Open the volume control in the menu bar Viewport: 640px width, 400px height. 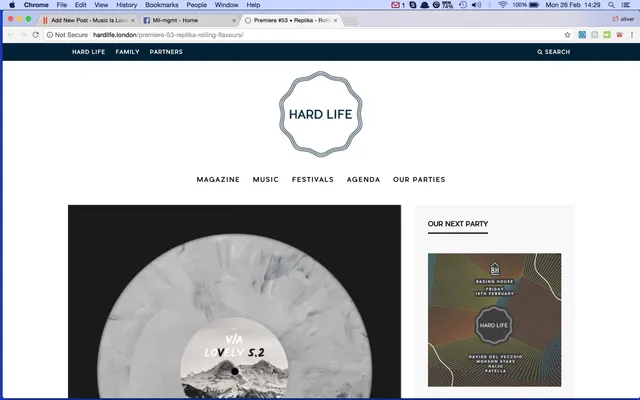point(476,5)
